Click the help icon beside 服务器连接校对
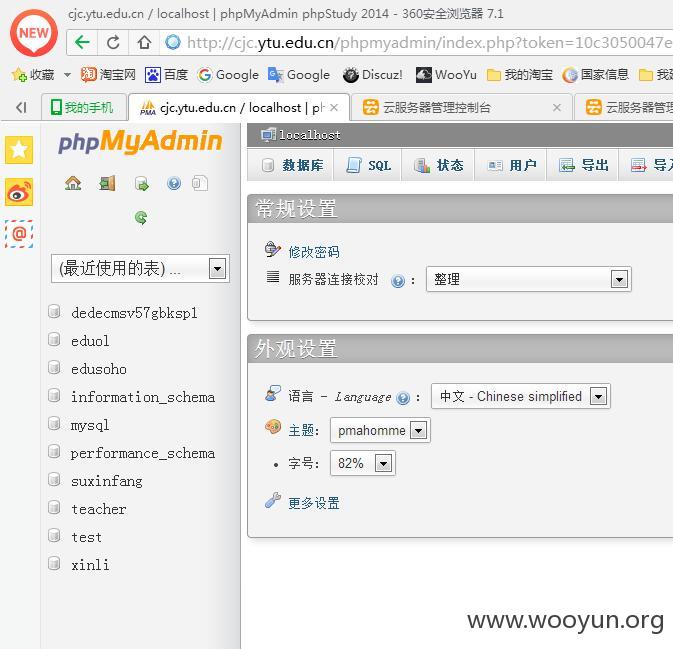This screenshot has height=649, width=673. [x=398, y=281]
